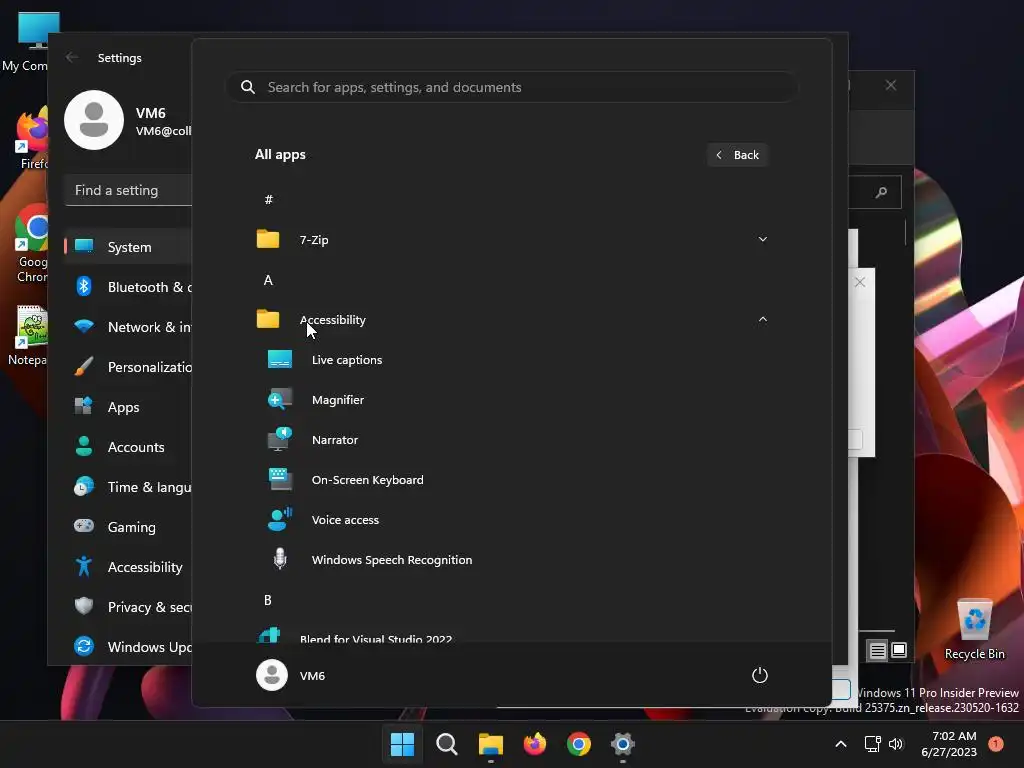
Task: Open Accessibility section in Settings sidebar
Action: (129, 567)
